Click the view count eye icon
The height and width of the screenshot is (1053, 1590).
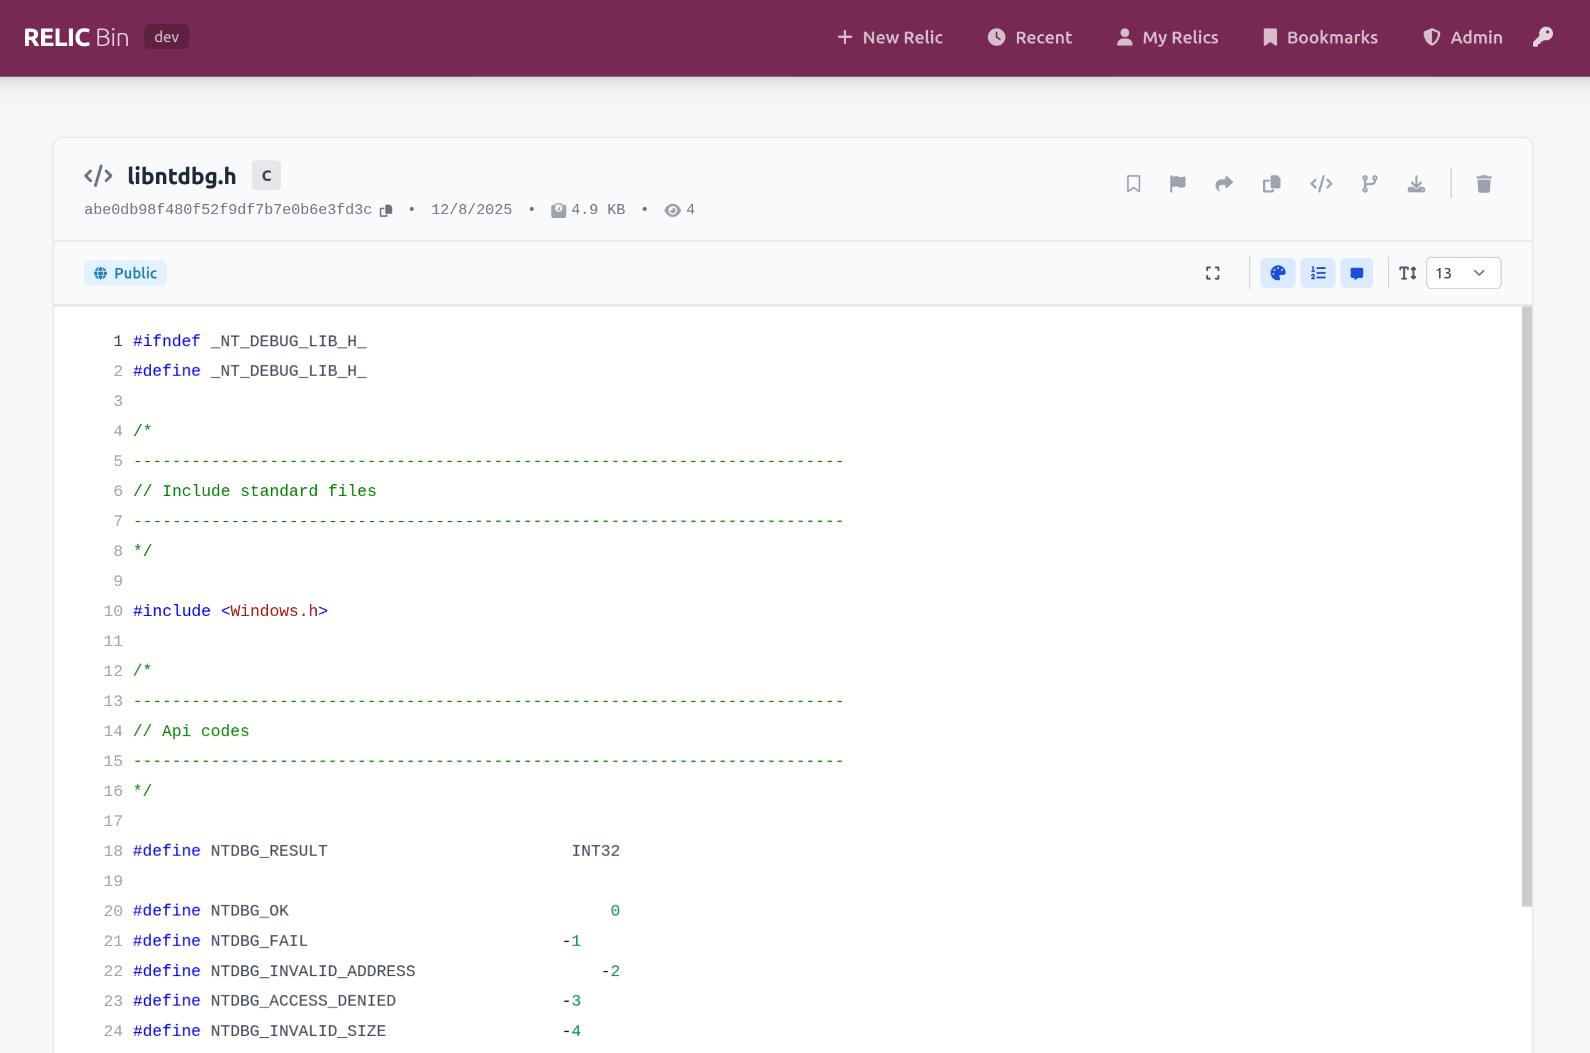click(673, 210)
